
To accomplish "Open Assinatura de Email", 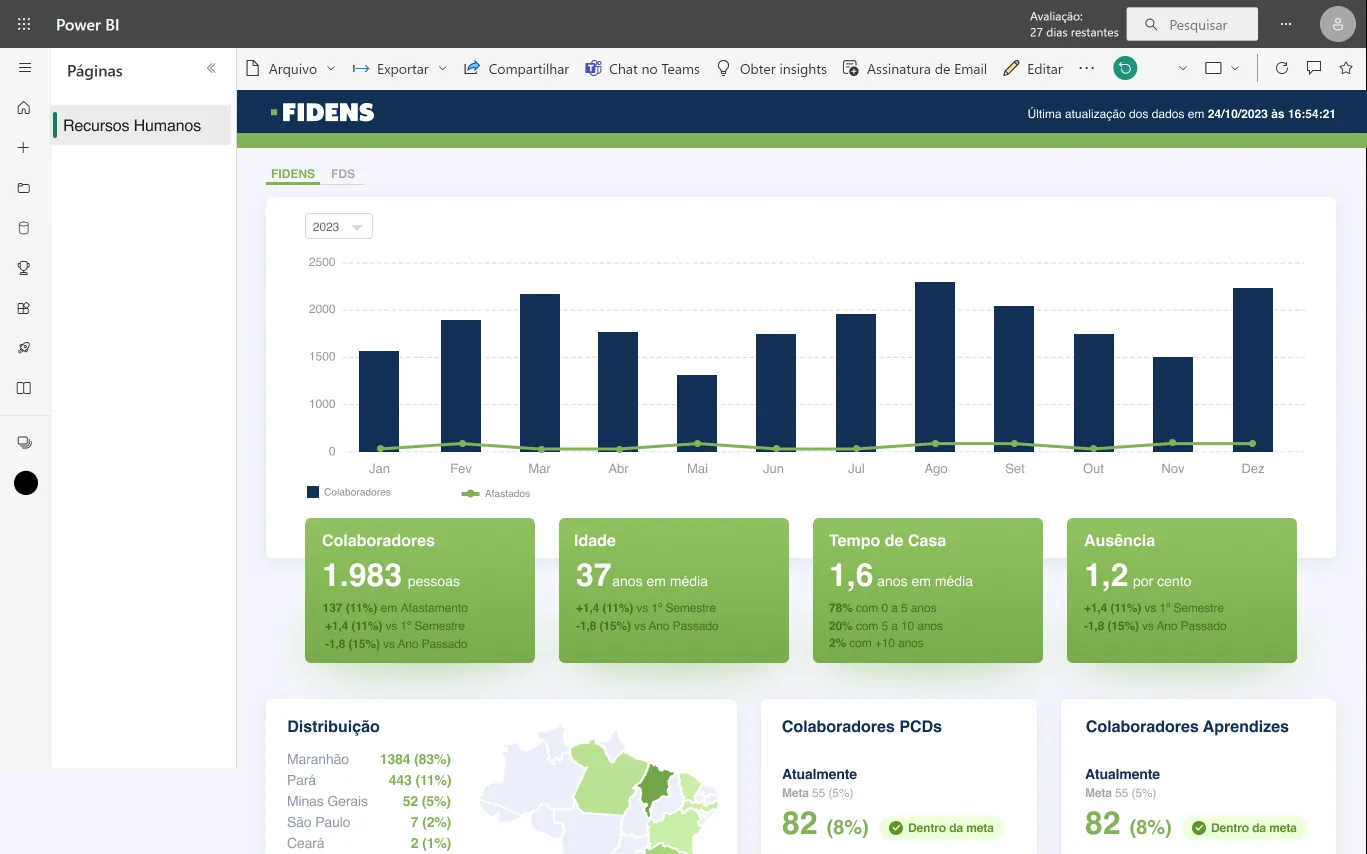I will tap(915, 69).
